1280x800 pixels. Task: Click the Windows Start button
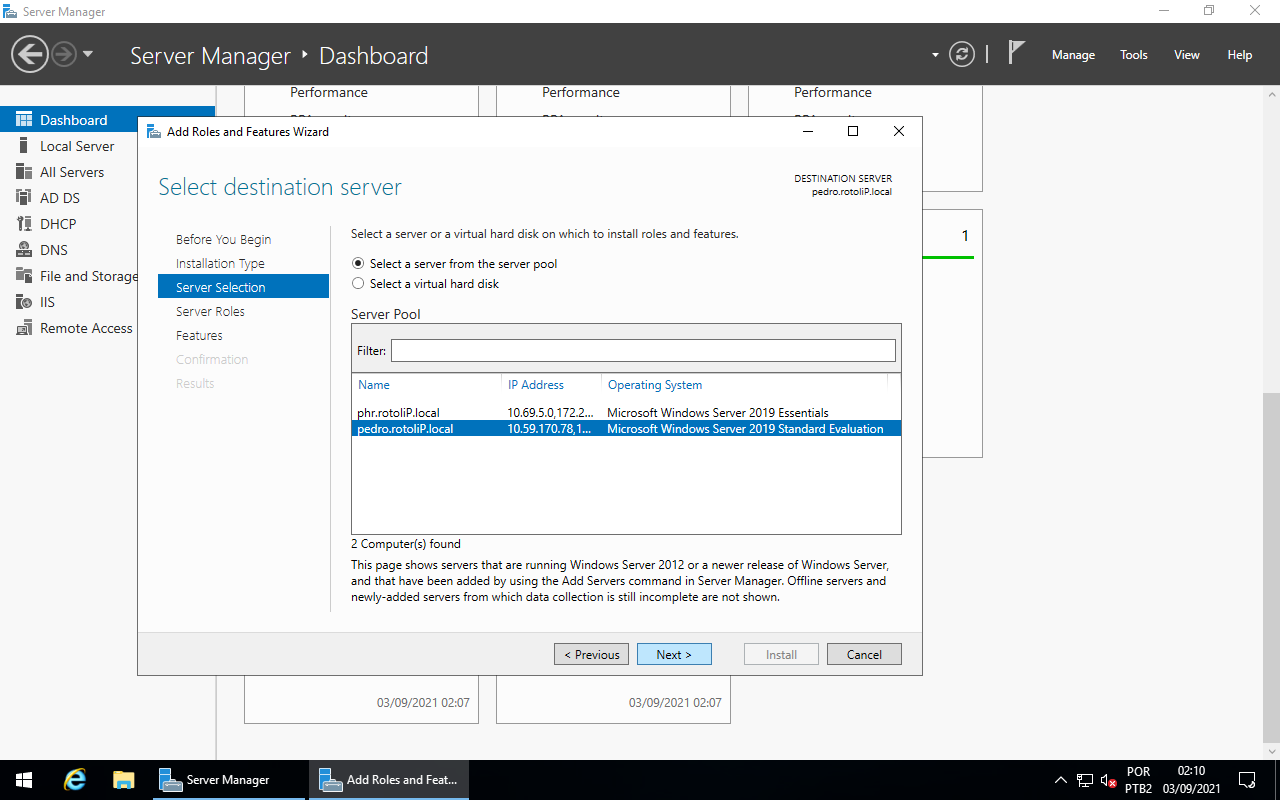24,780
